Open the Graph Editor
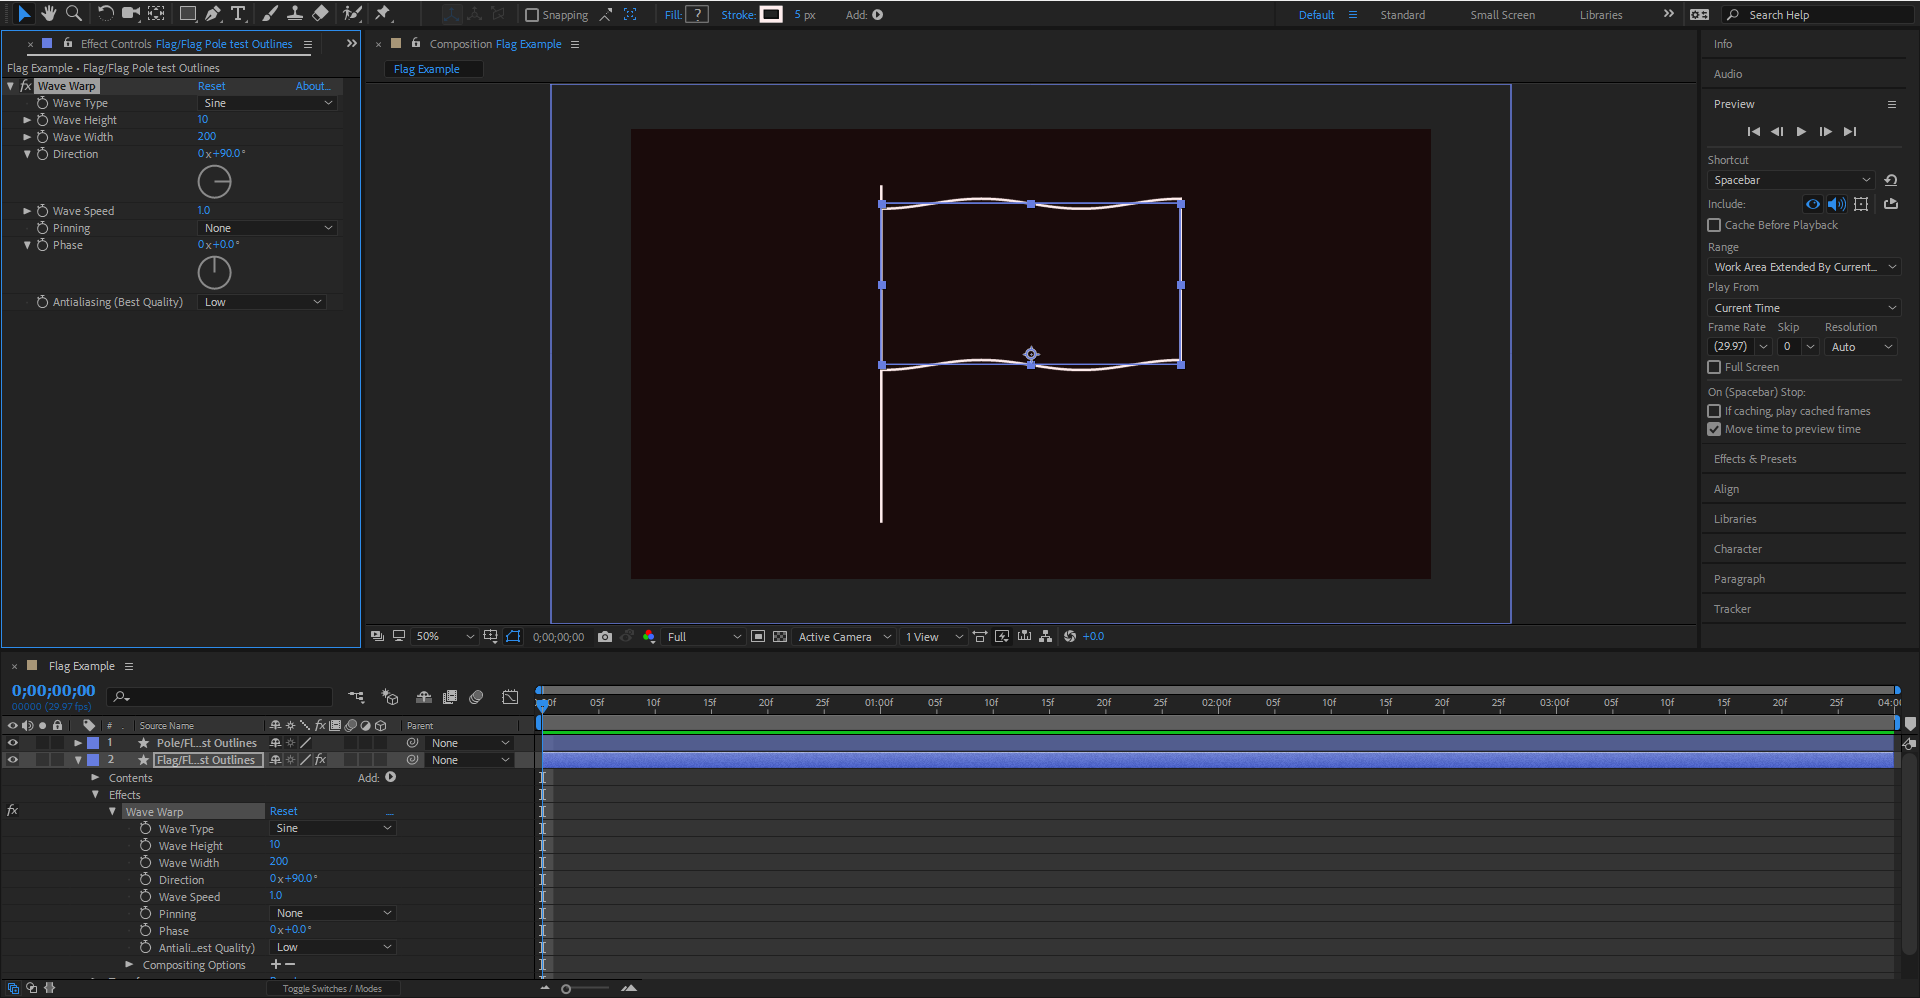The width and height of the screenshot is (1920, 998). [x=510, y=697]
